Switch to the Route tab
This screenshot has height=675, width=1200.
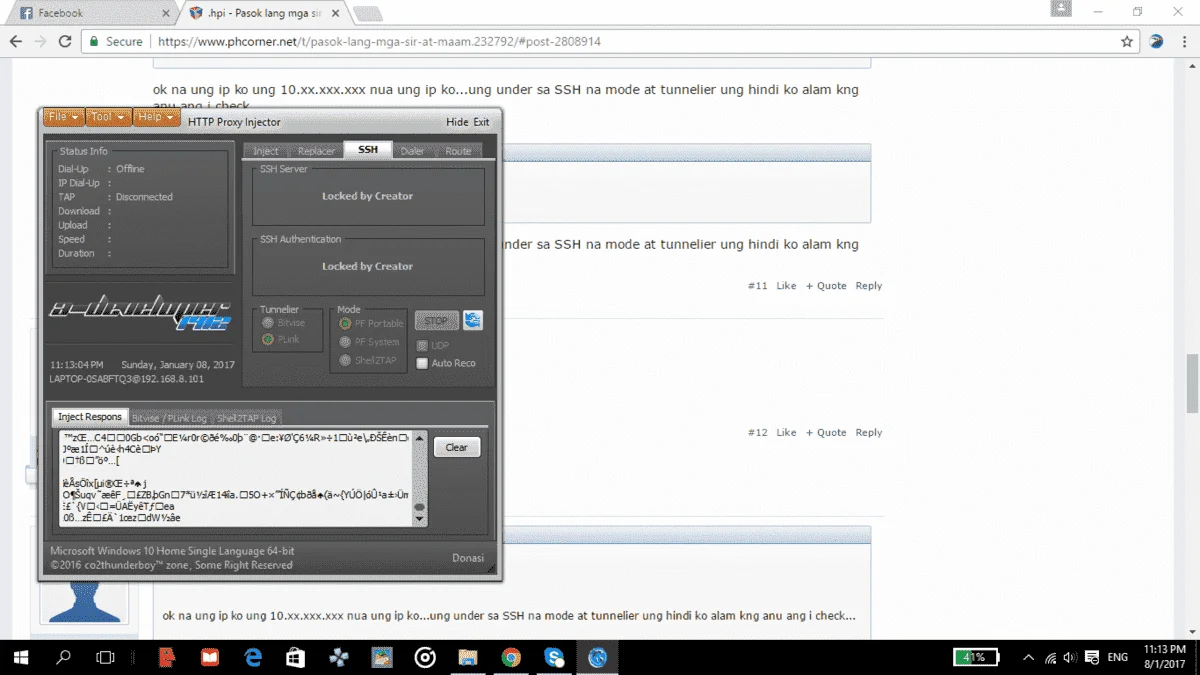pyautogui.click(x=458, y=151)
